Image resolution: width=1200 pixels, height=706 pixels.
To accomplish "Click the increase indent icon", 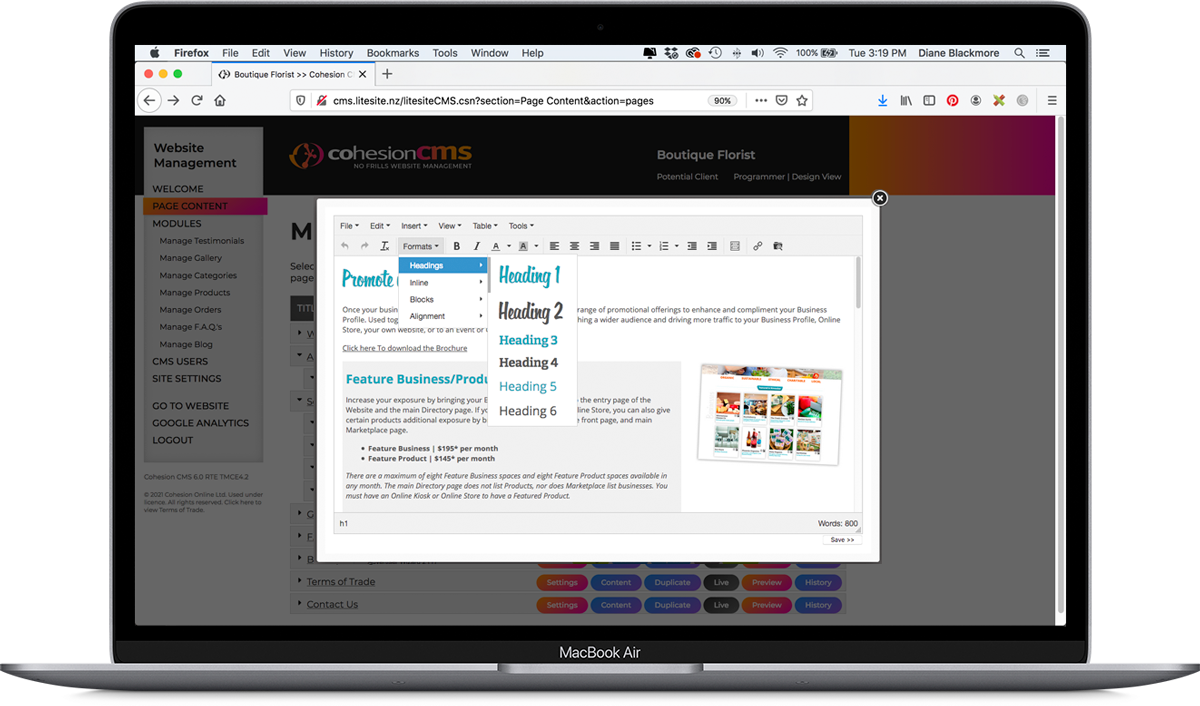I will [x=712, y=246].
